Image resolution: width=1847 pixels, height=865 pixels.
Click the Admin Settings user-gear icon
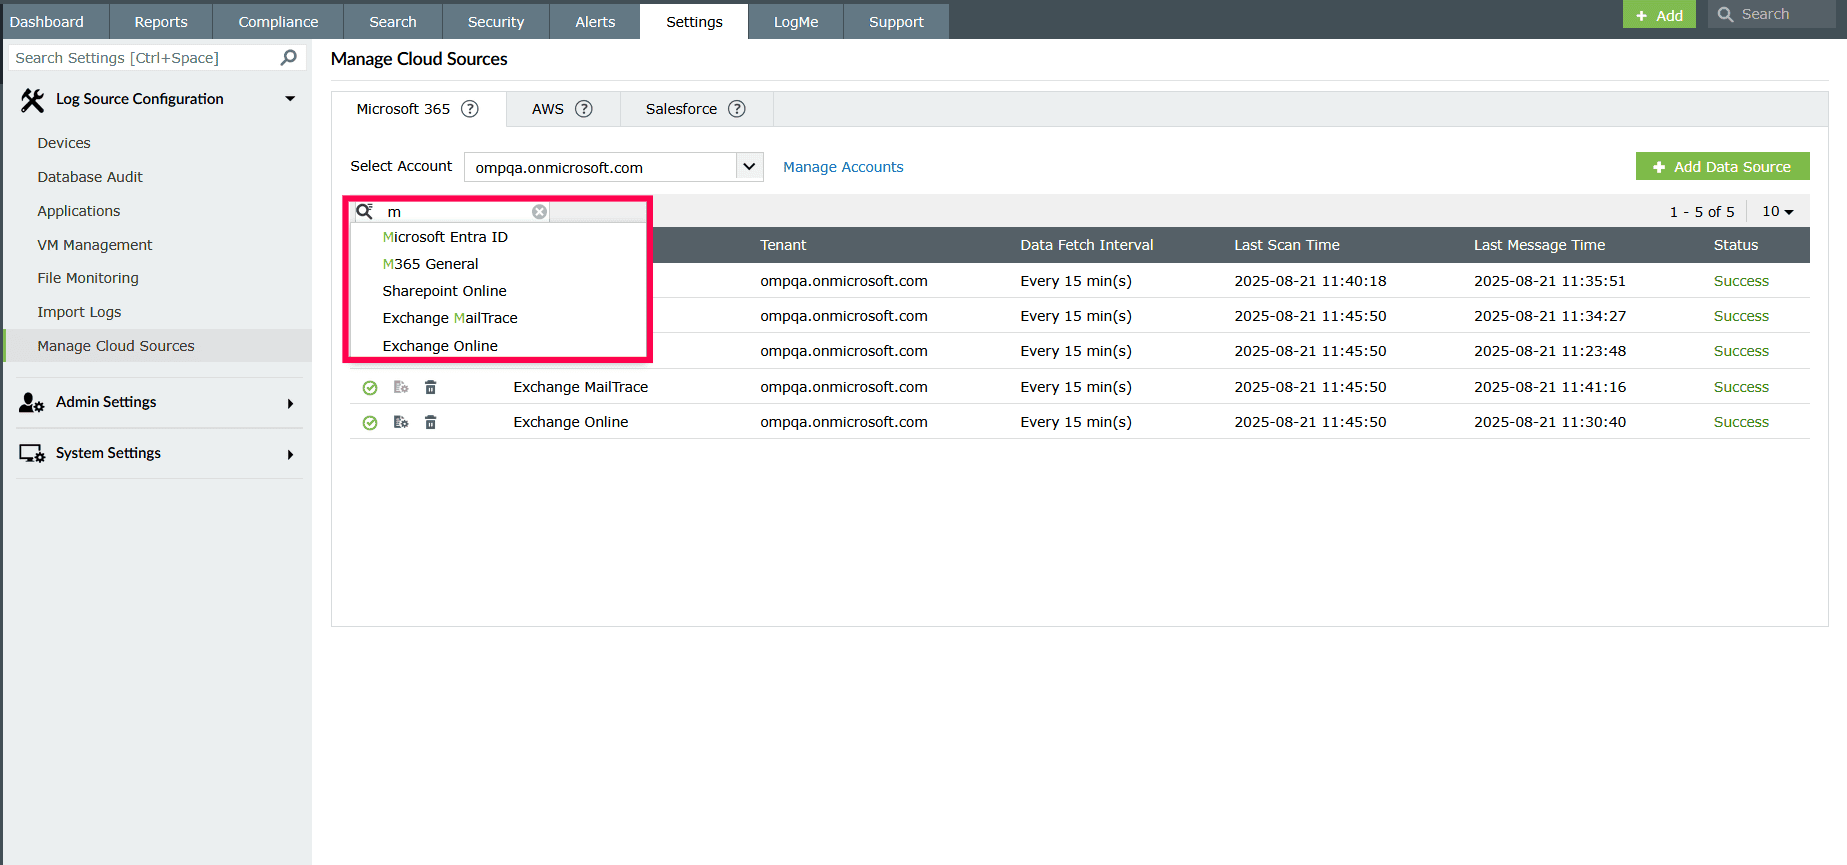(x=32, y=403)
